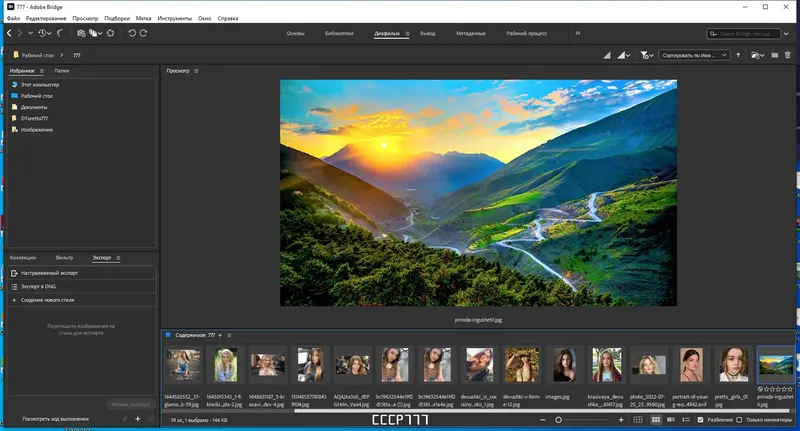Click the thumbnail size slider
Screen dimensions: 800x431
point(582,420)
